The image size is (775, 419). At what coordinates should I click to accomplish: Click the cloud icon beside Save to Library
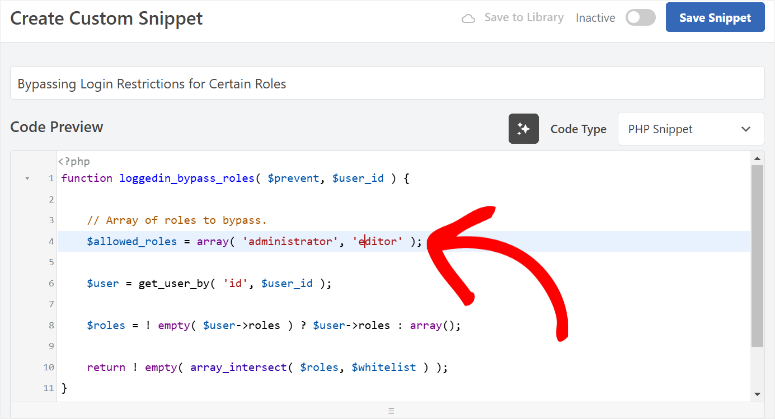(469, 18)
